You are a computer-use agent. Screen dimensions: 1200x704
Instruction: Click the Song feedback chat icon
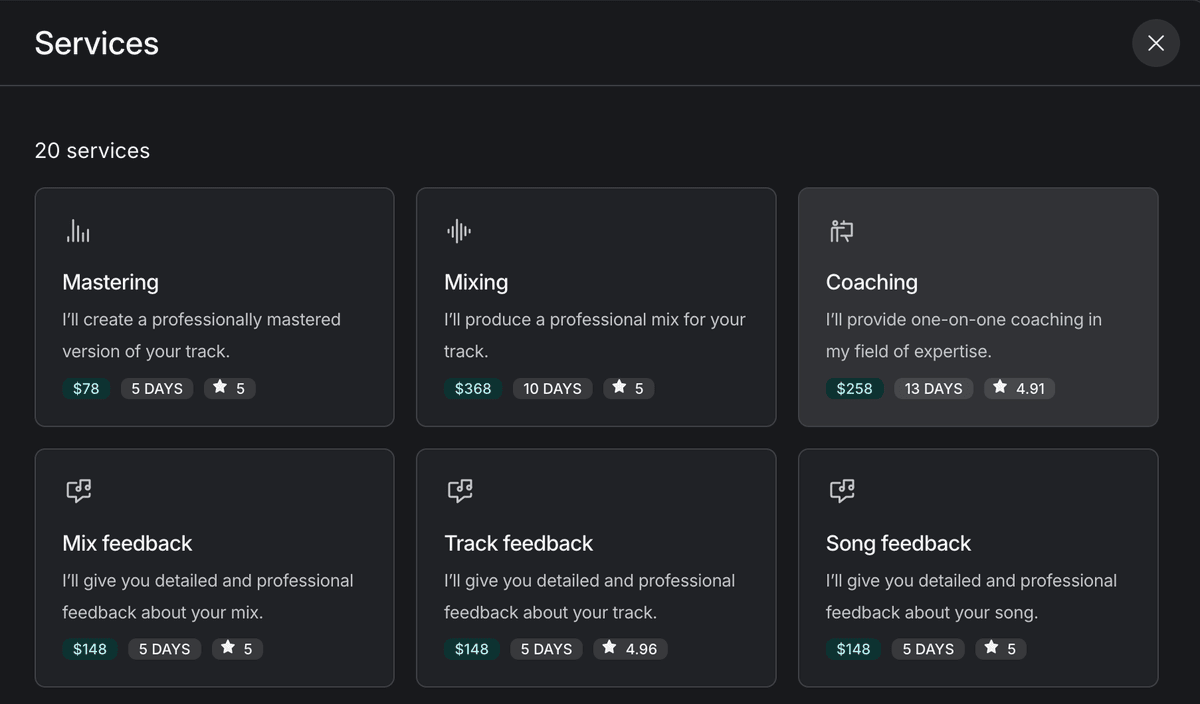pos(841,491)
